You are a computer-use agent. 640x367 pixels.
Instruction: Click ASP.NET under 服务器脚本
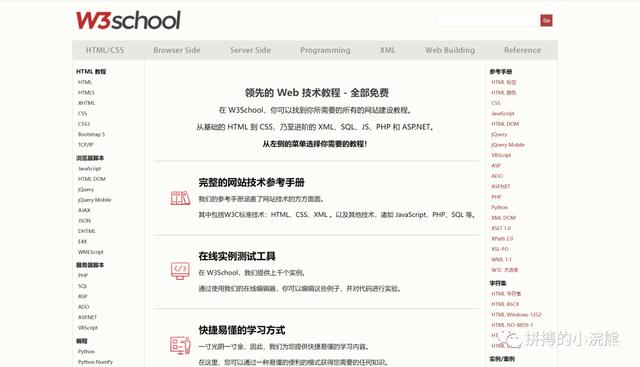coord(87,317)
